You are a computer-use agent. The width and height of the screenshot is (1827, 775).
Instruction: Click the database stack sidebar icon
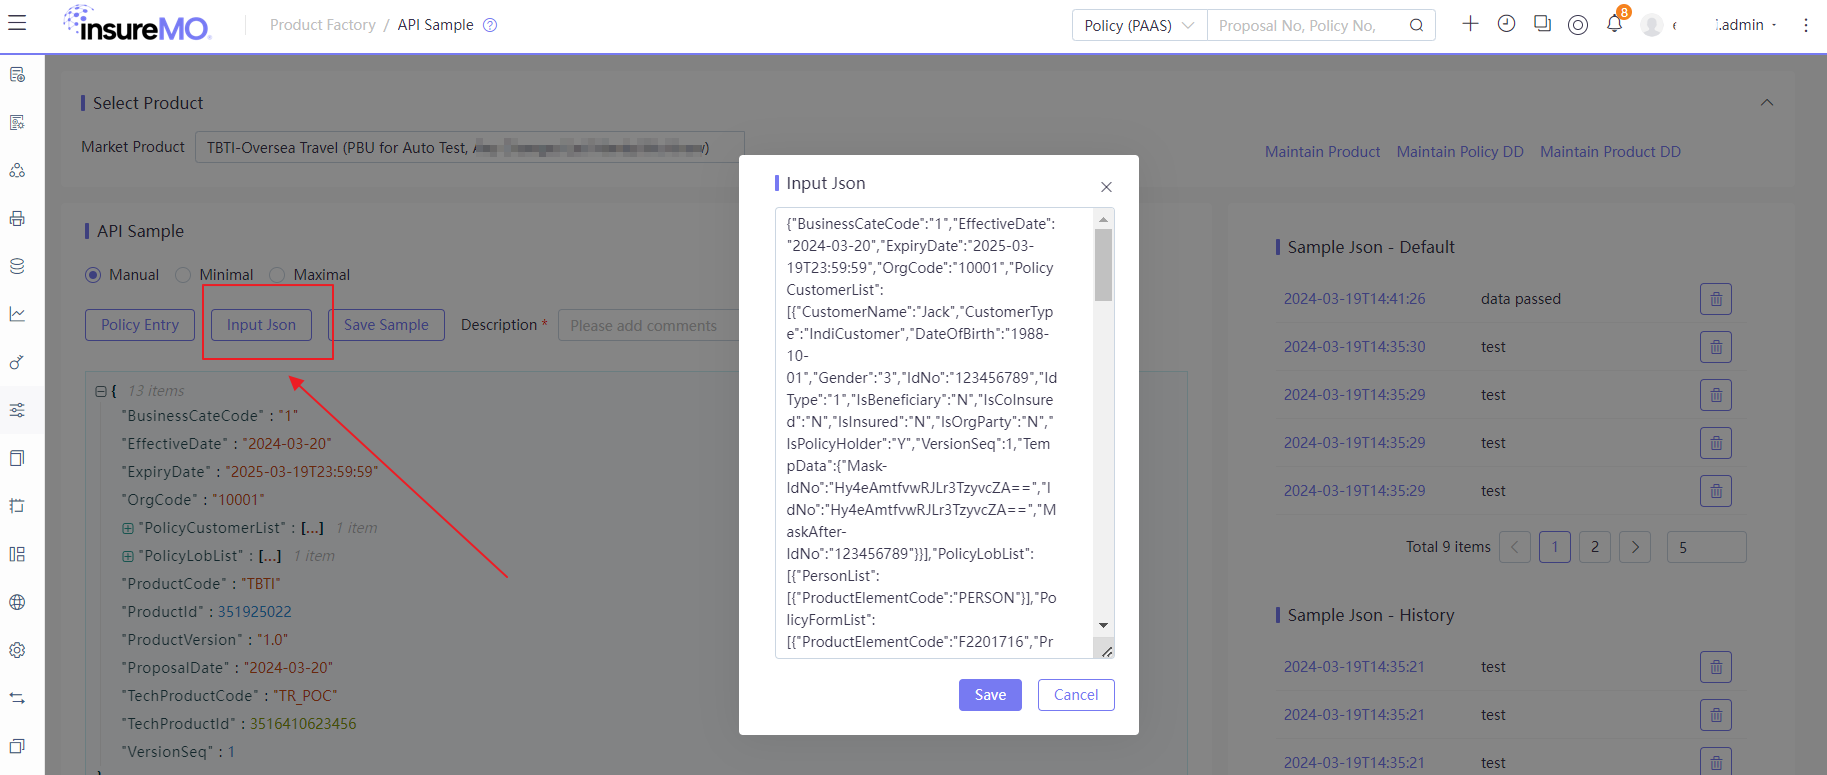tap(17, 266)
